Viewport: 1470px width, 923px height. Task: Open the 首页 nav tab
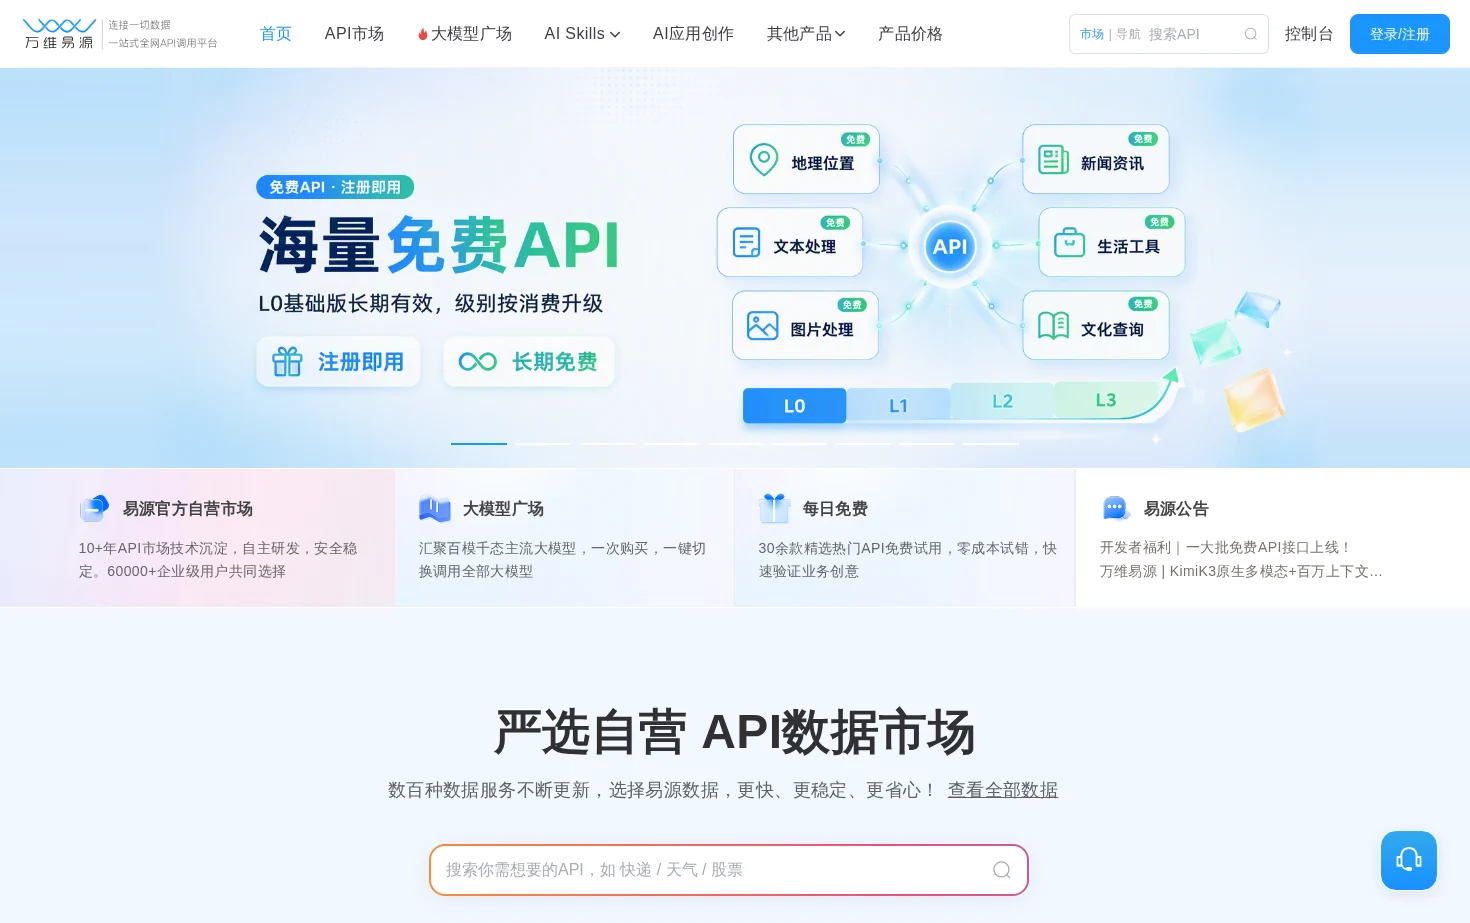(276, 34)
